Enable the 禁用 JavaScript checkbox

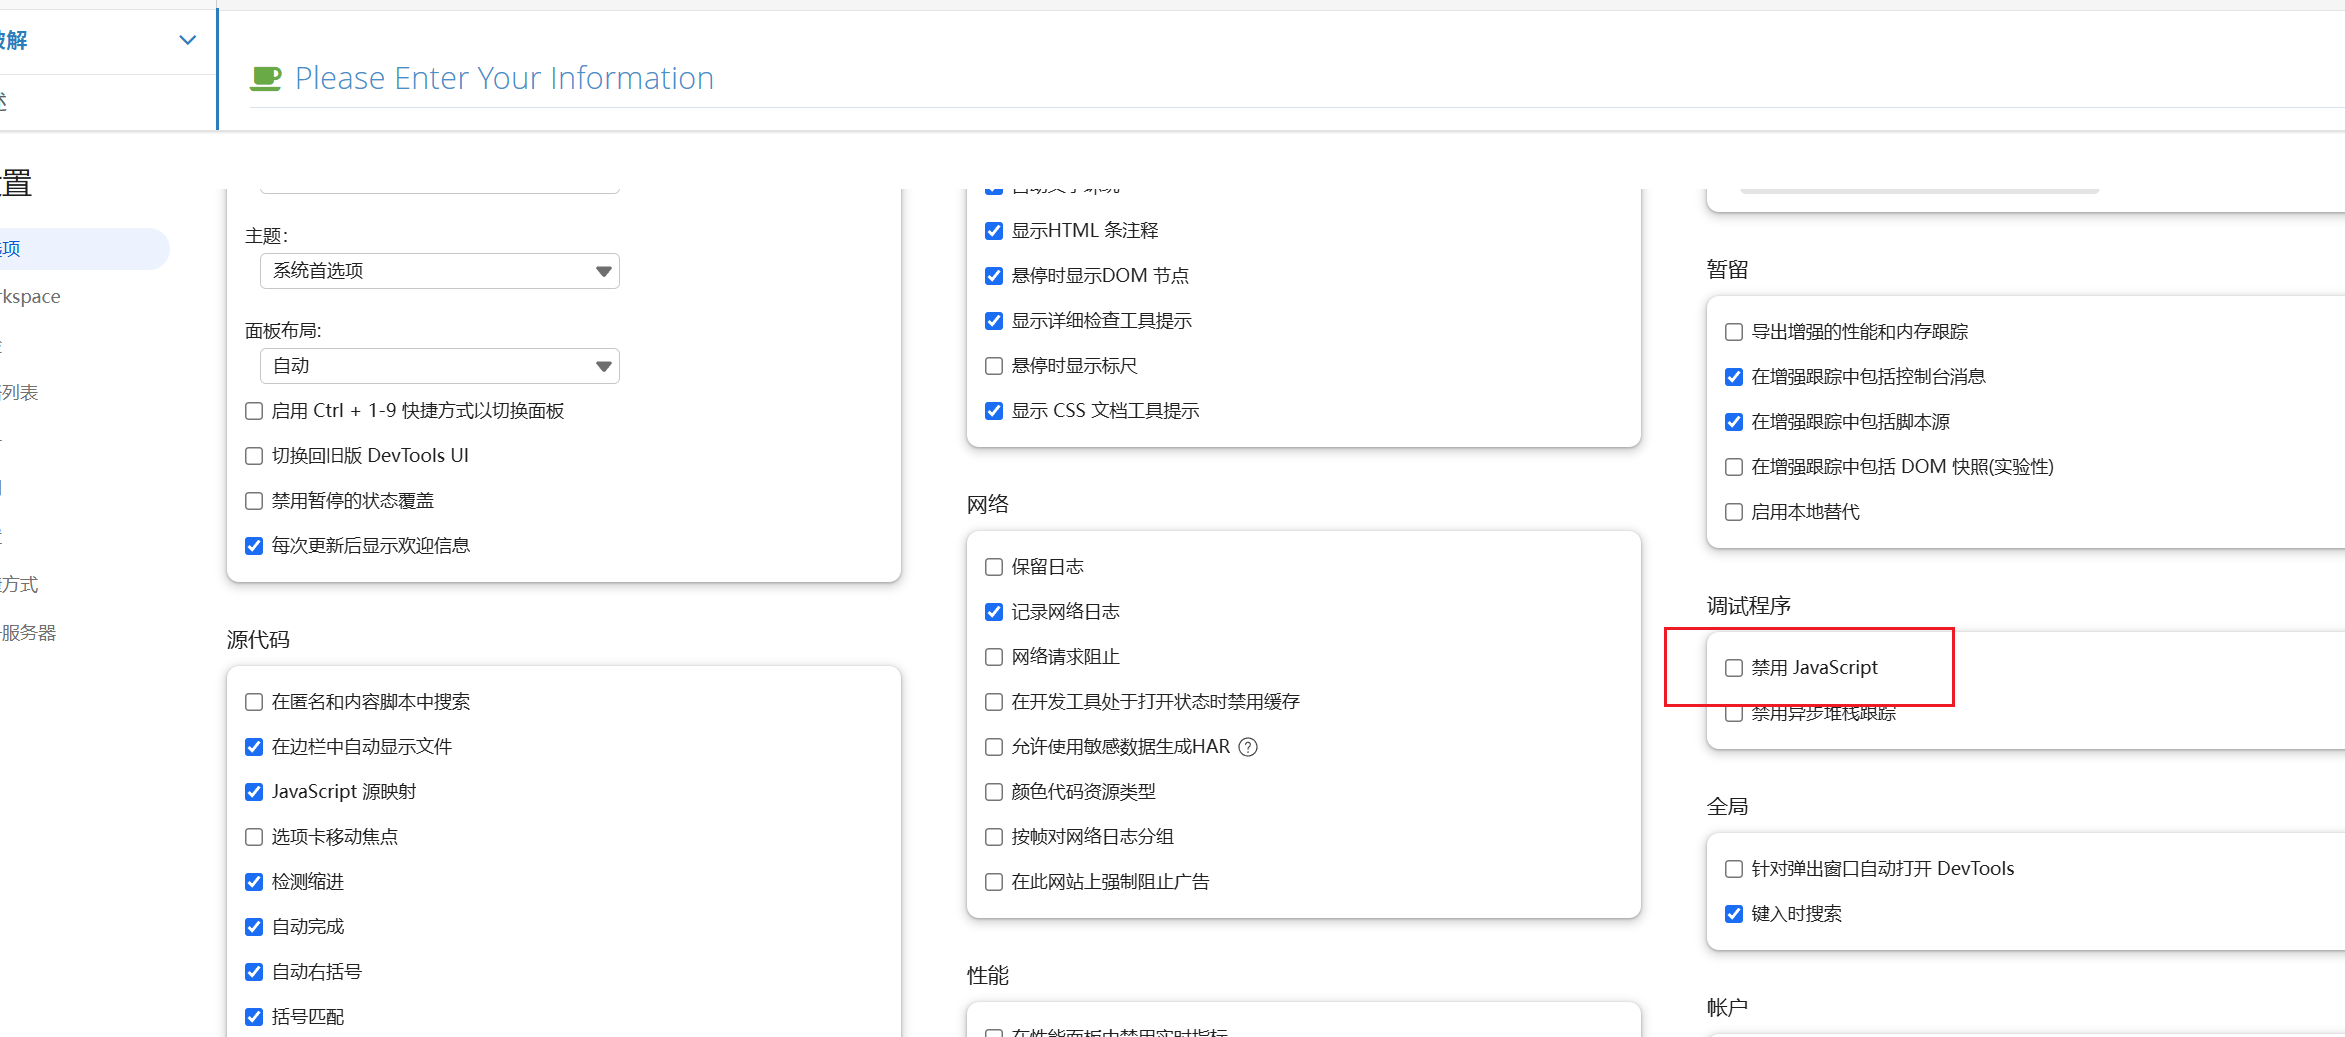[x=1734, y=668]
